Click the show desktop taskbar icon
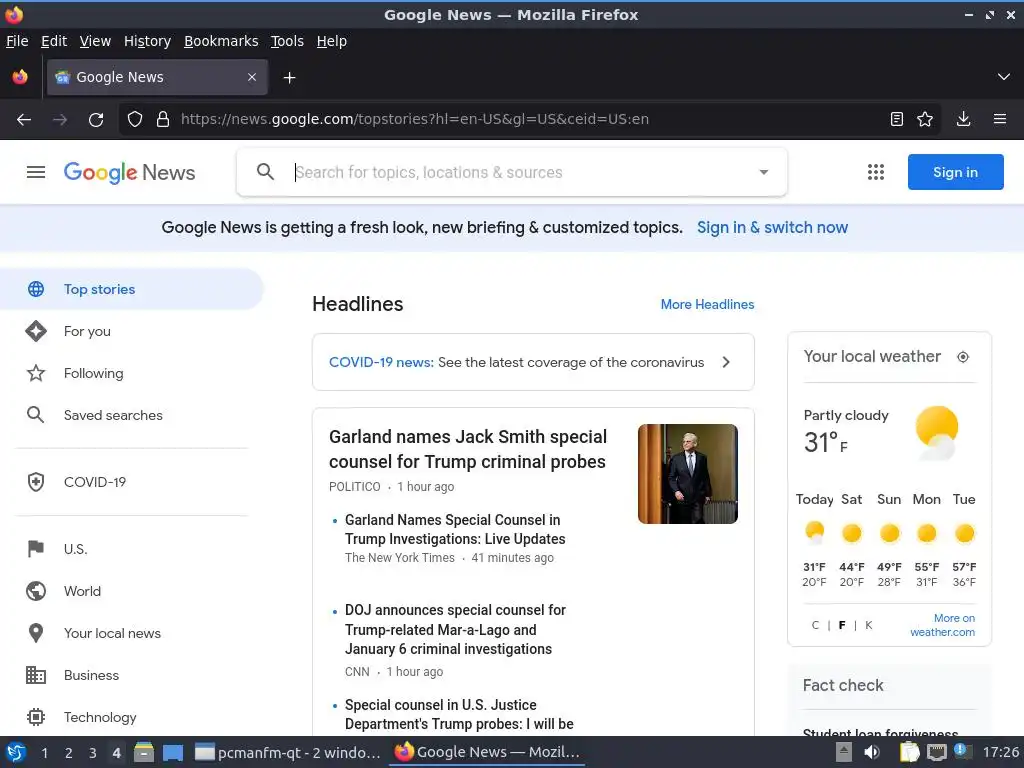Screen dimensions: 1024x768 tap(173, 752)
